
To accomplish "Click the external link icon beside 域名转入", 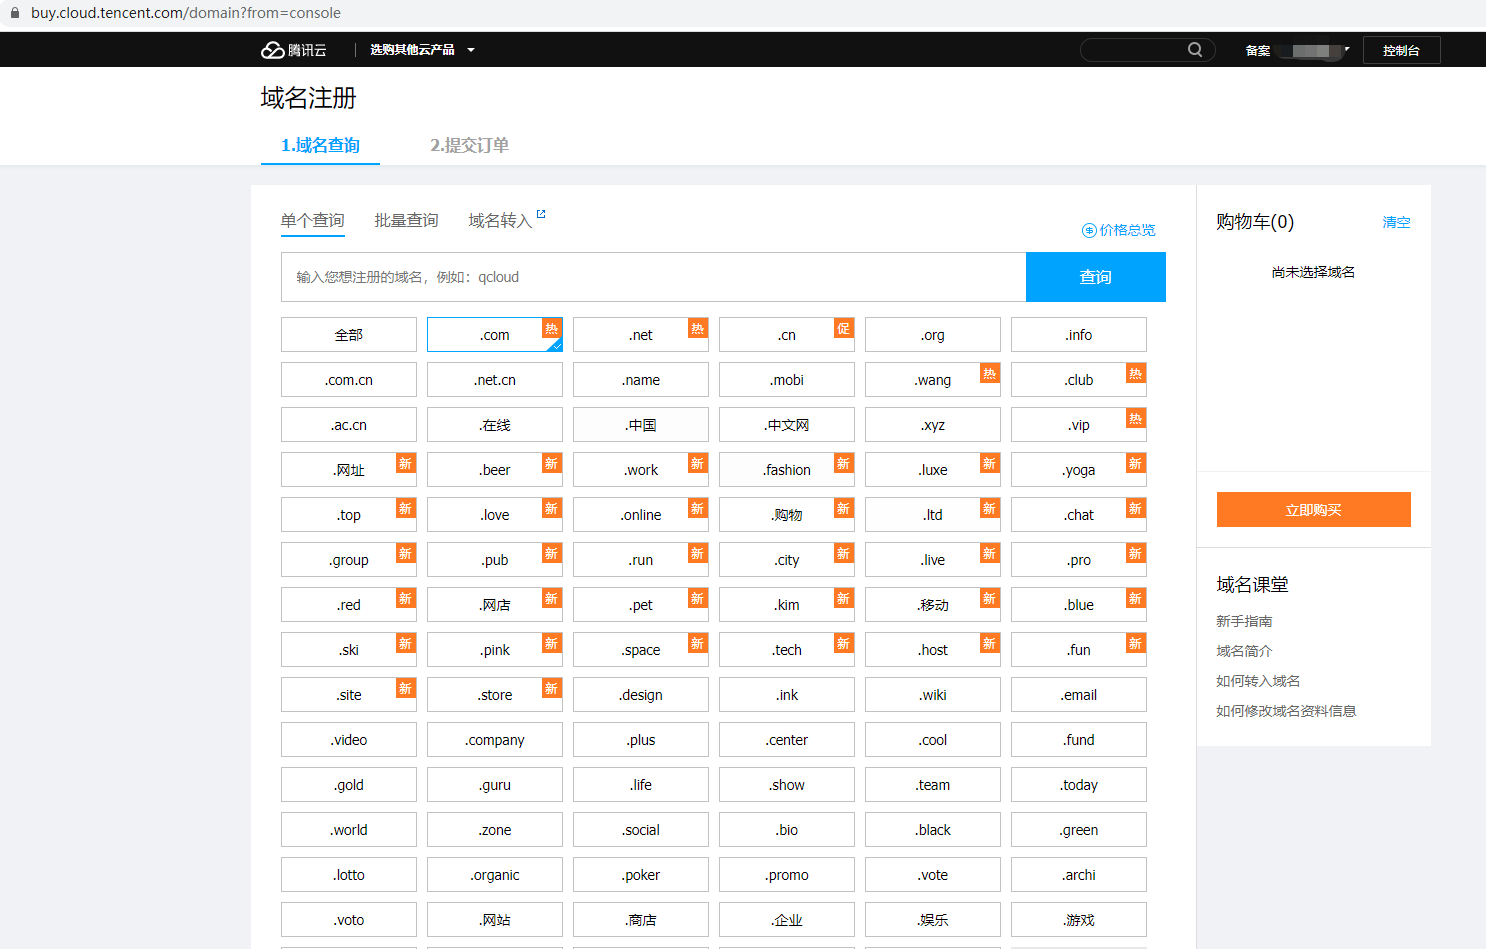I will tap(541, 214).
